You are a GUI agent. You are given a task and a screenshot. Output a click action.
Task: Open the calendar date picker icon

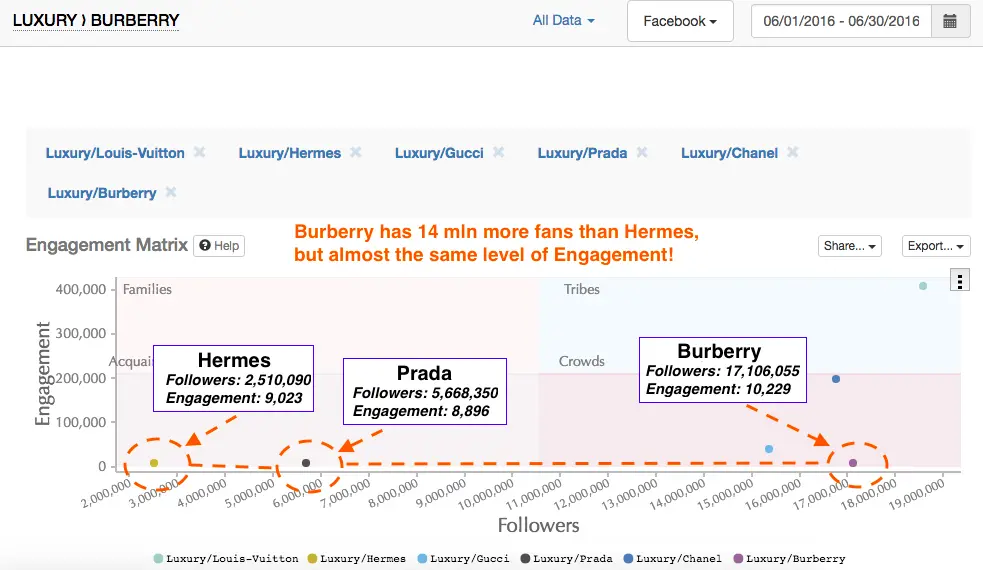(x=950, y=21)
